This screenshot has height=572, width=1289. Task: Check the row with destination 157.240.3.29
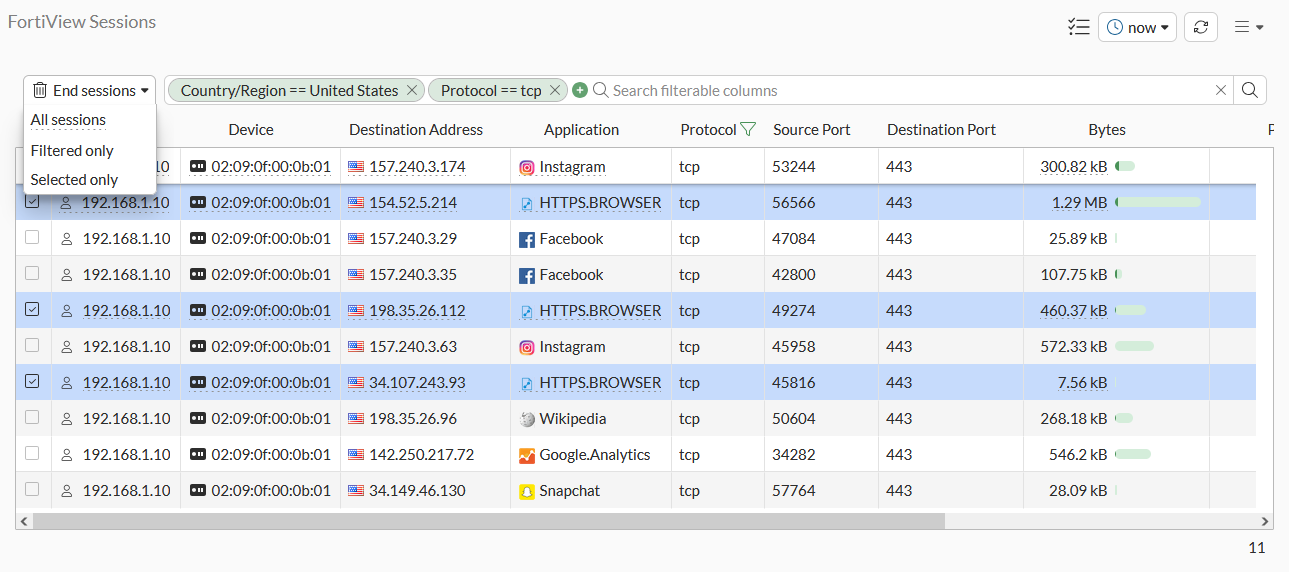[x=32, y=238]
